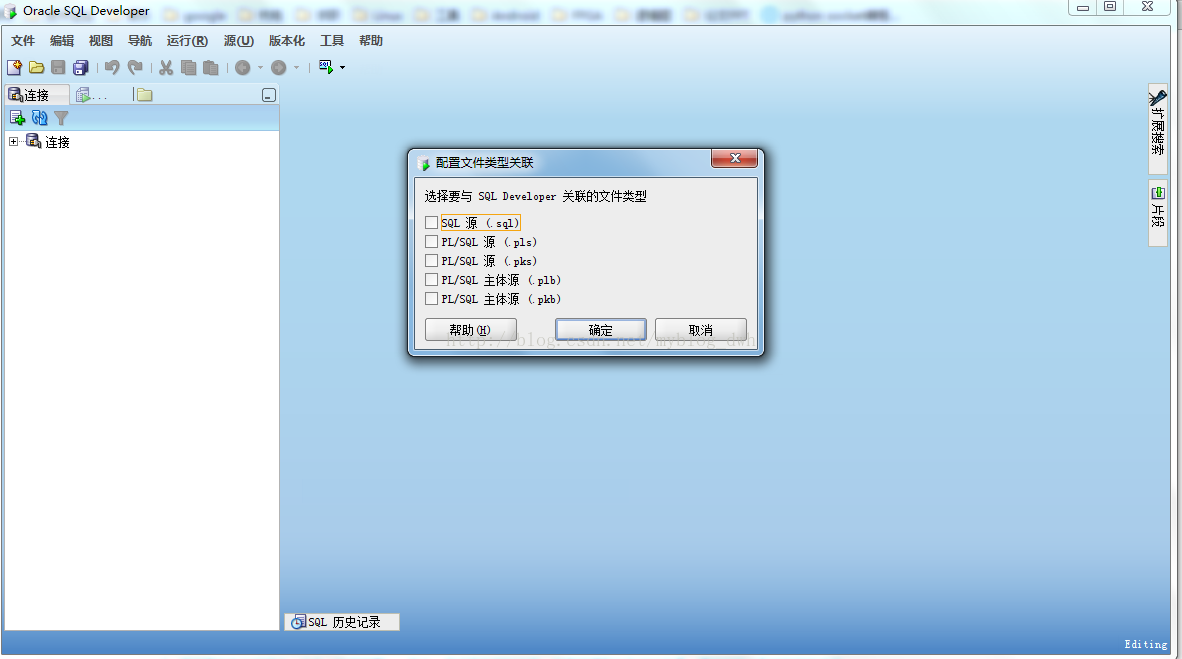Switch to the folder files tab
The image size is (1182, 659).
coord(144,95)
